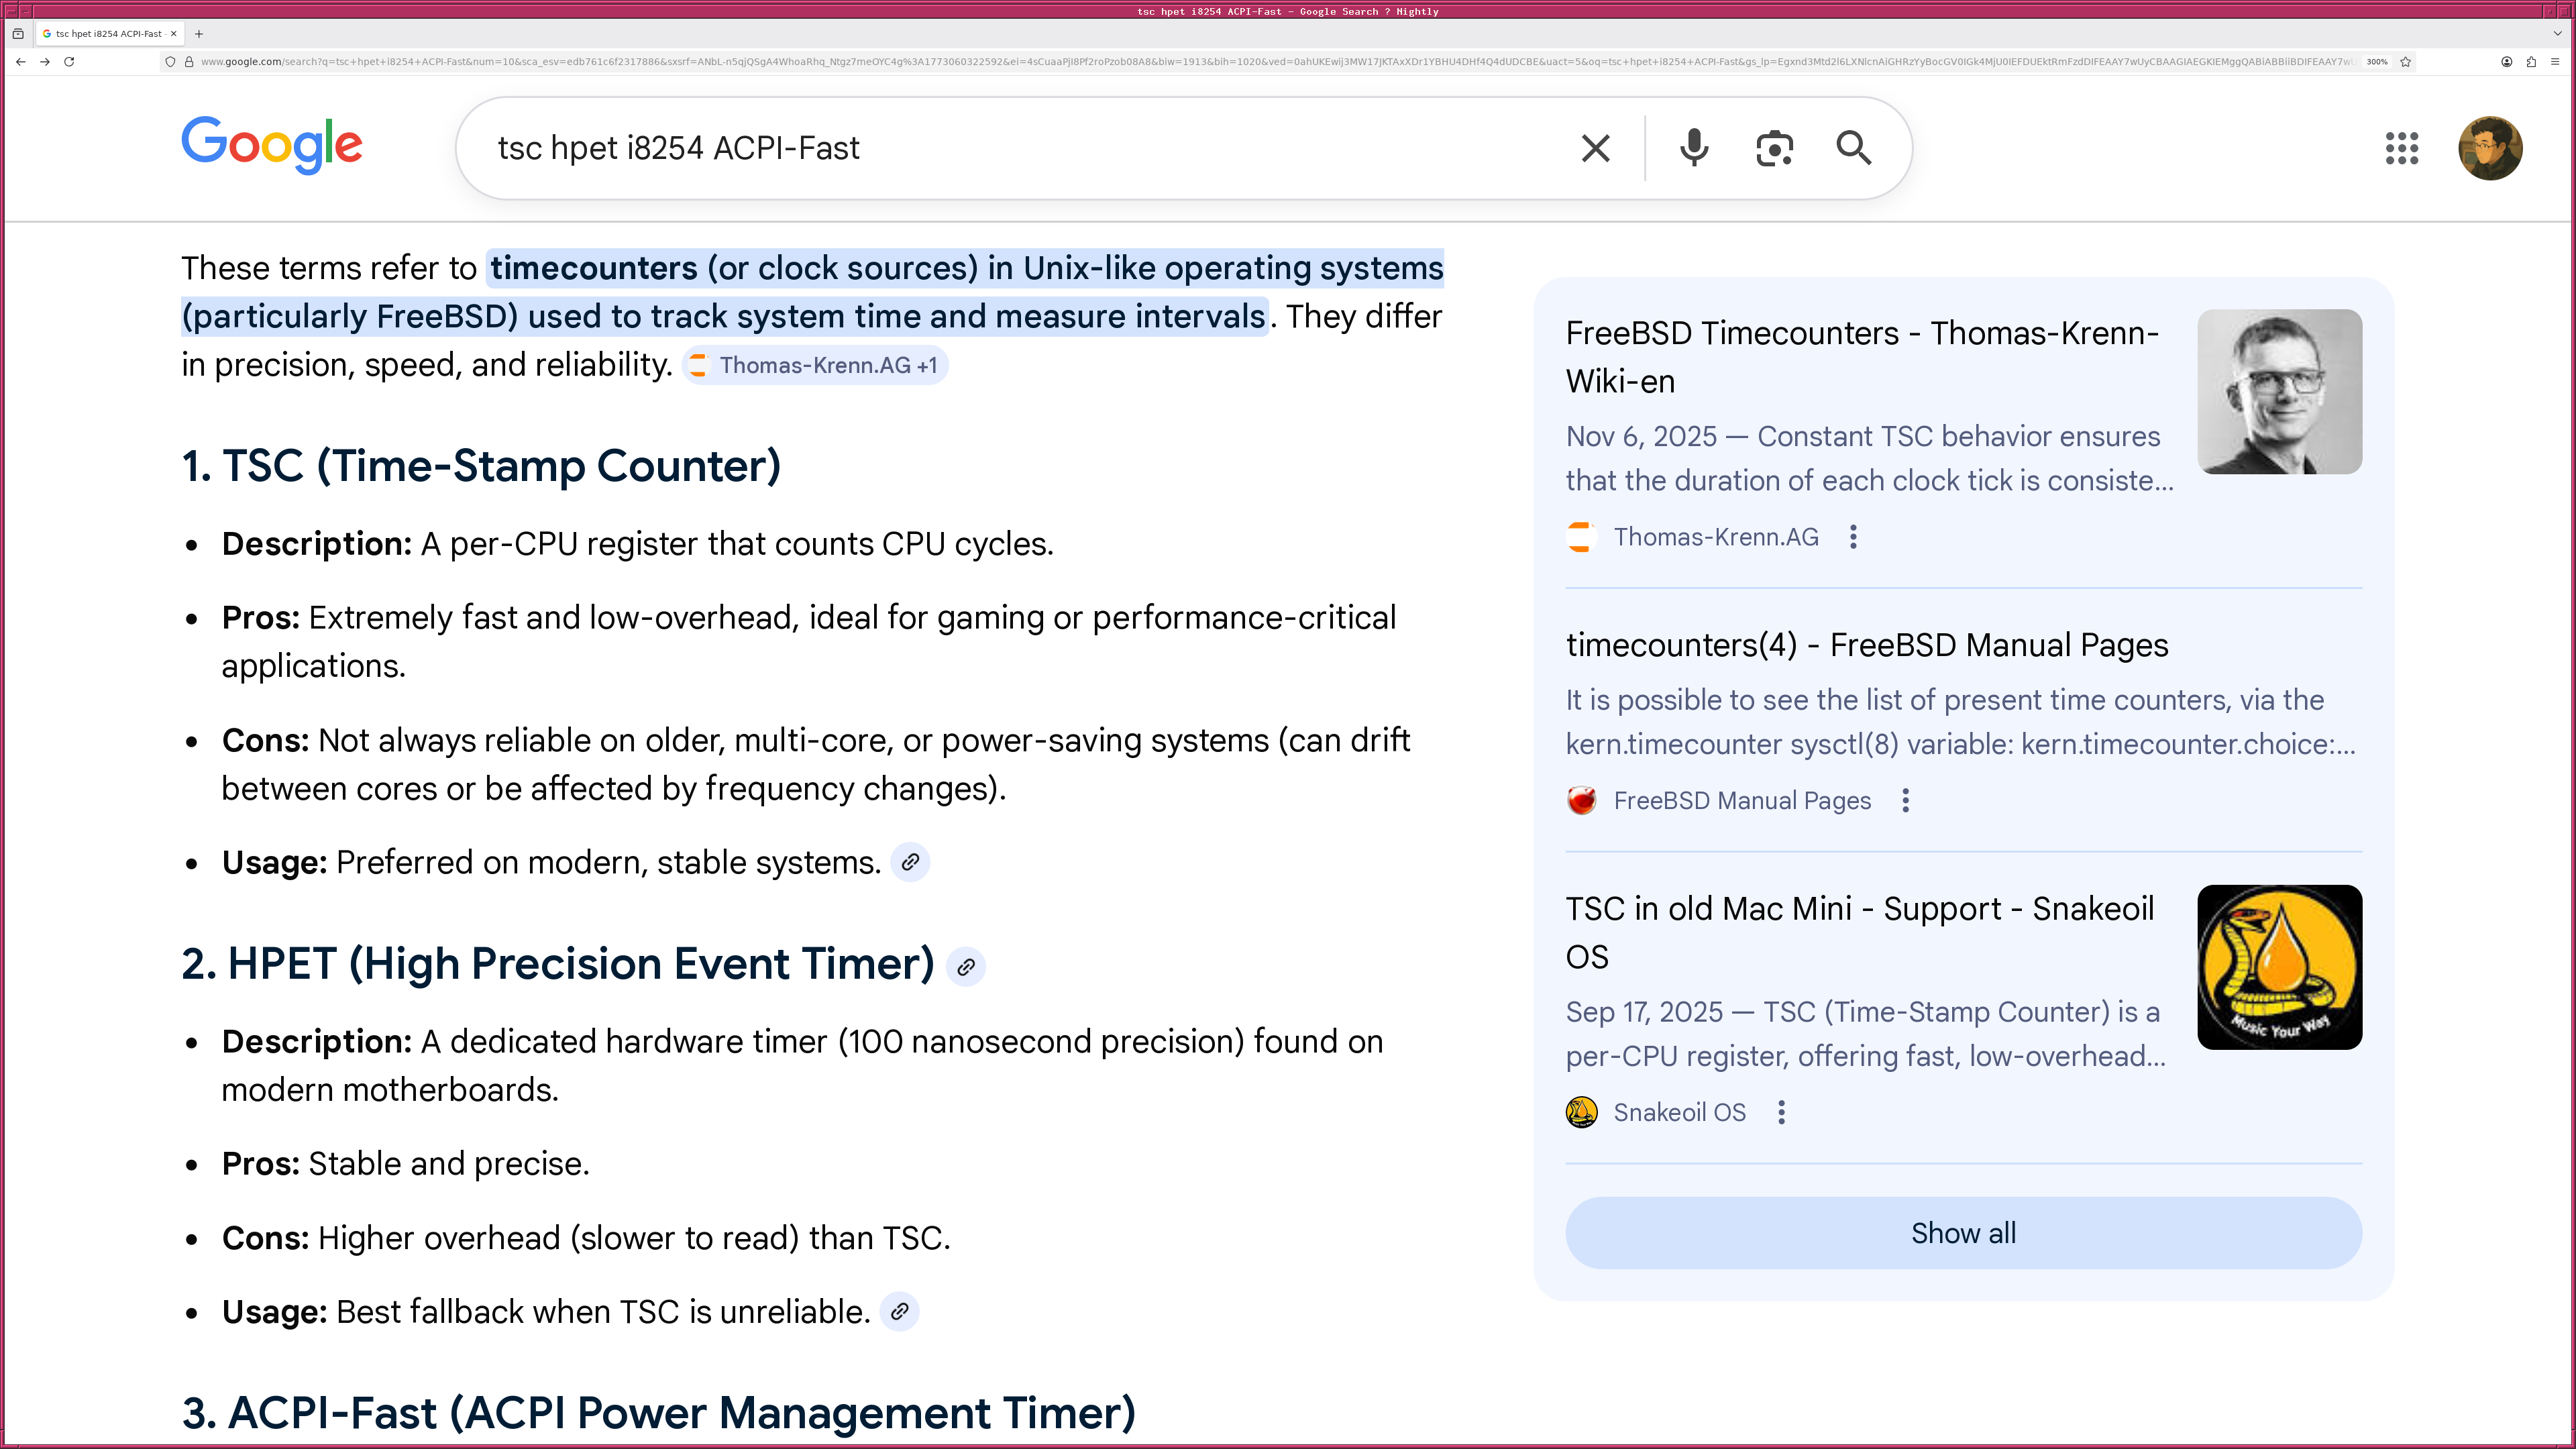Click the Show all button
This screenshot has width=2576, height=1449.
[1962, 1233]
